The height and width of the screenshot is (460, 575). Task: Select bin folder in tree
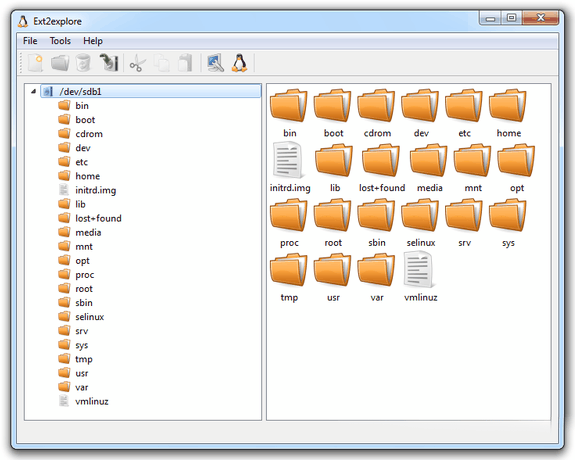73,106
